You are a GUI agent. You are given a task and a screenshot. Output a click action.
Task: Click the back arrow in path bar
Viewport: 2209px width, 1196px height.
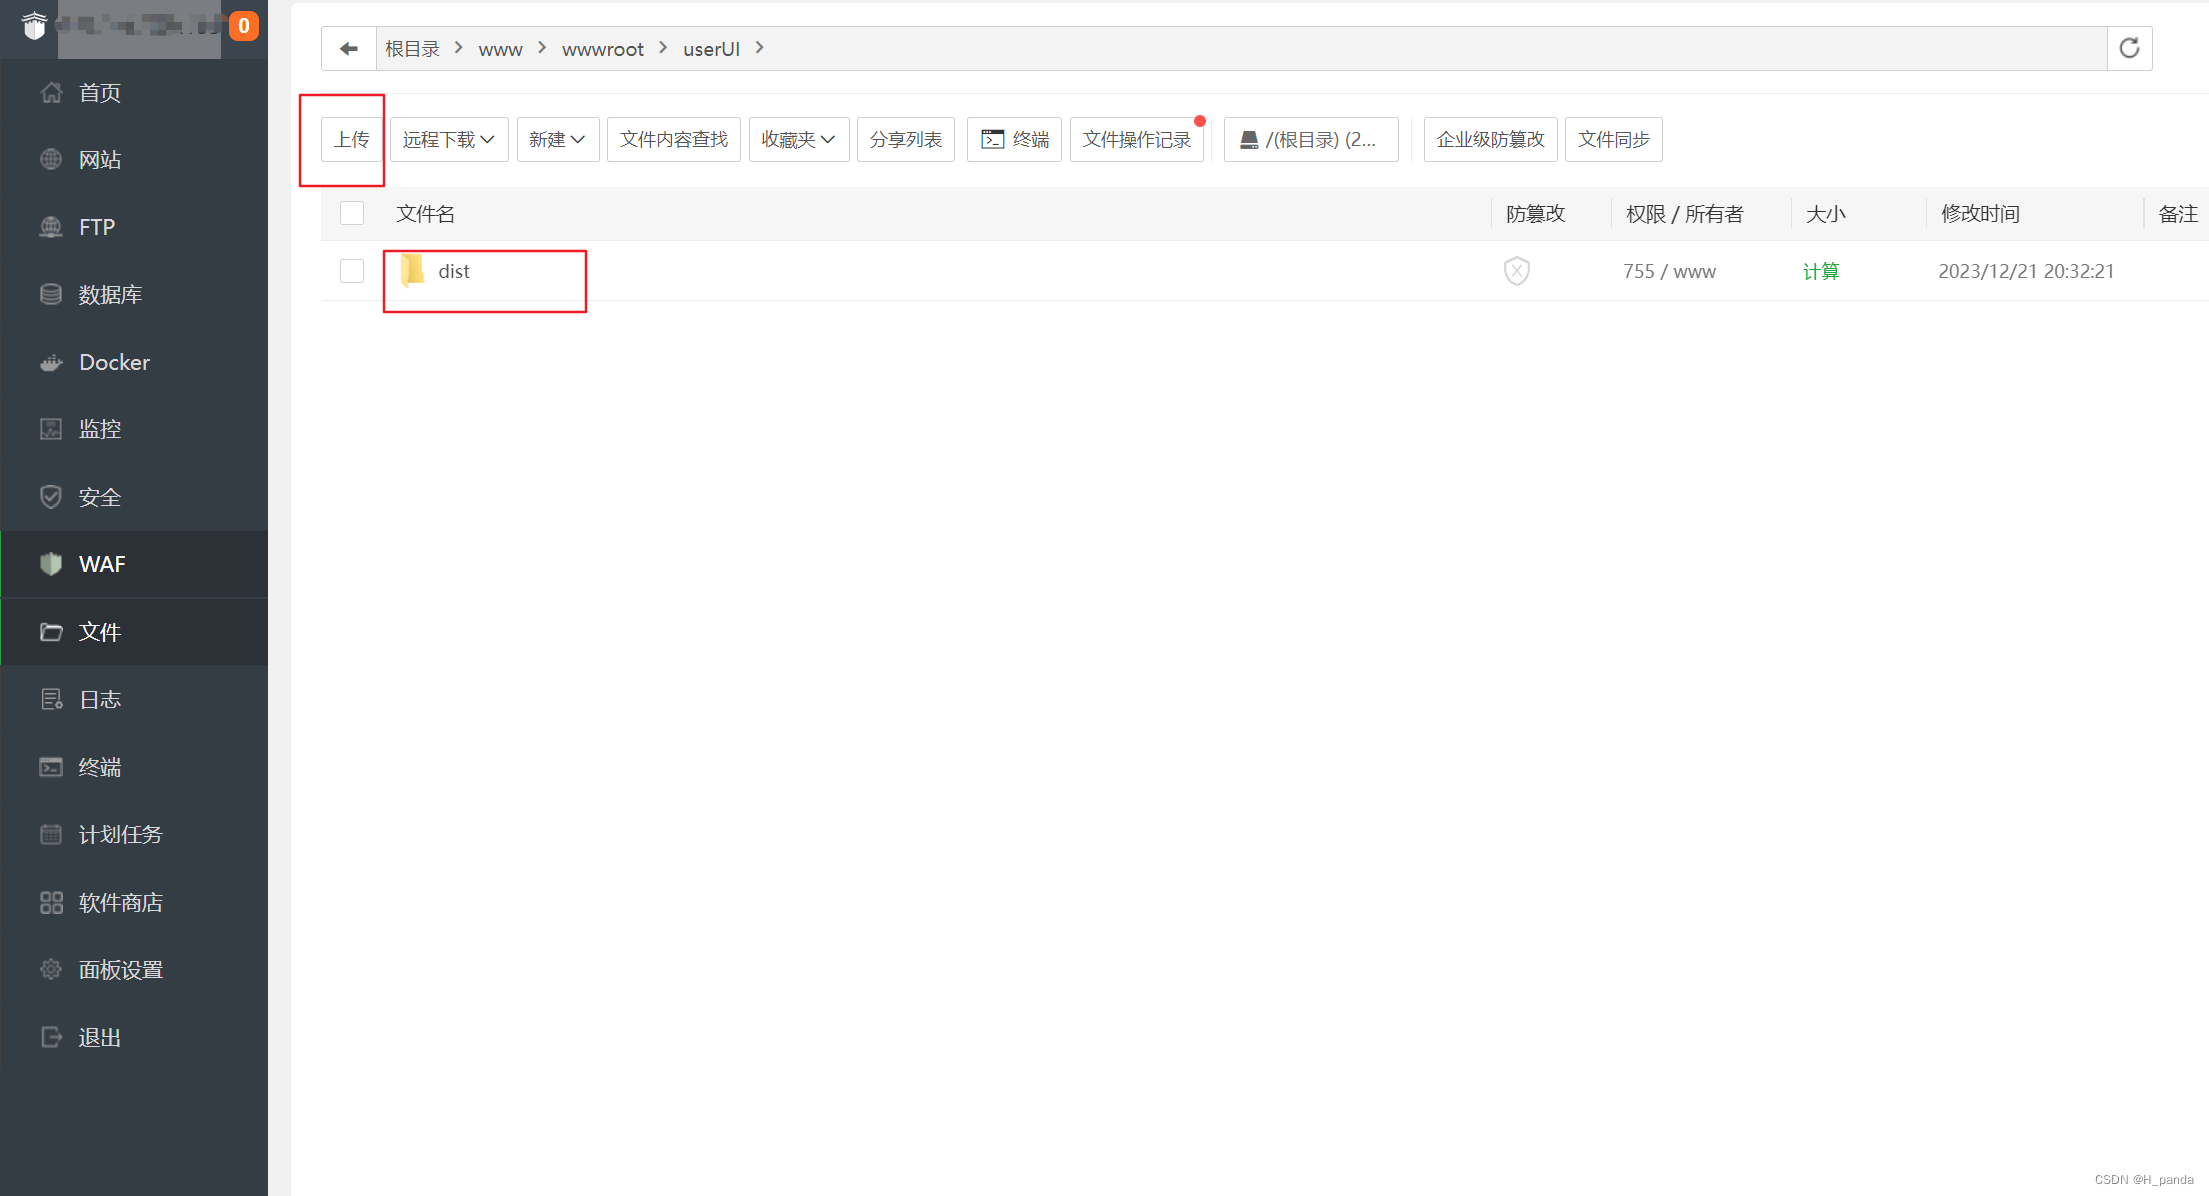348,49
